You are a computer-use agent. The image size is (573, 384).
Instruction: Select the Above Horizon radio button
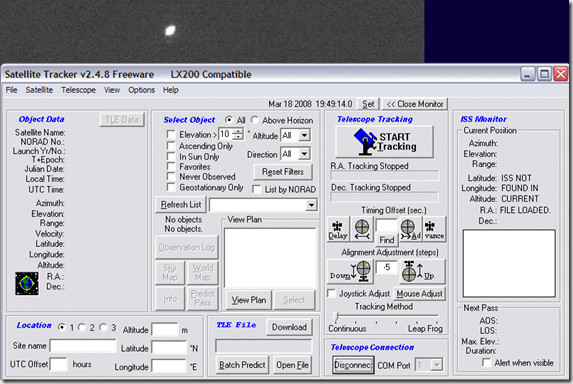(x=255, y=120)
